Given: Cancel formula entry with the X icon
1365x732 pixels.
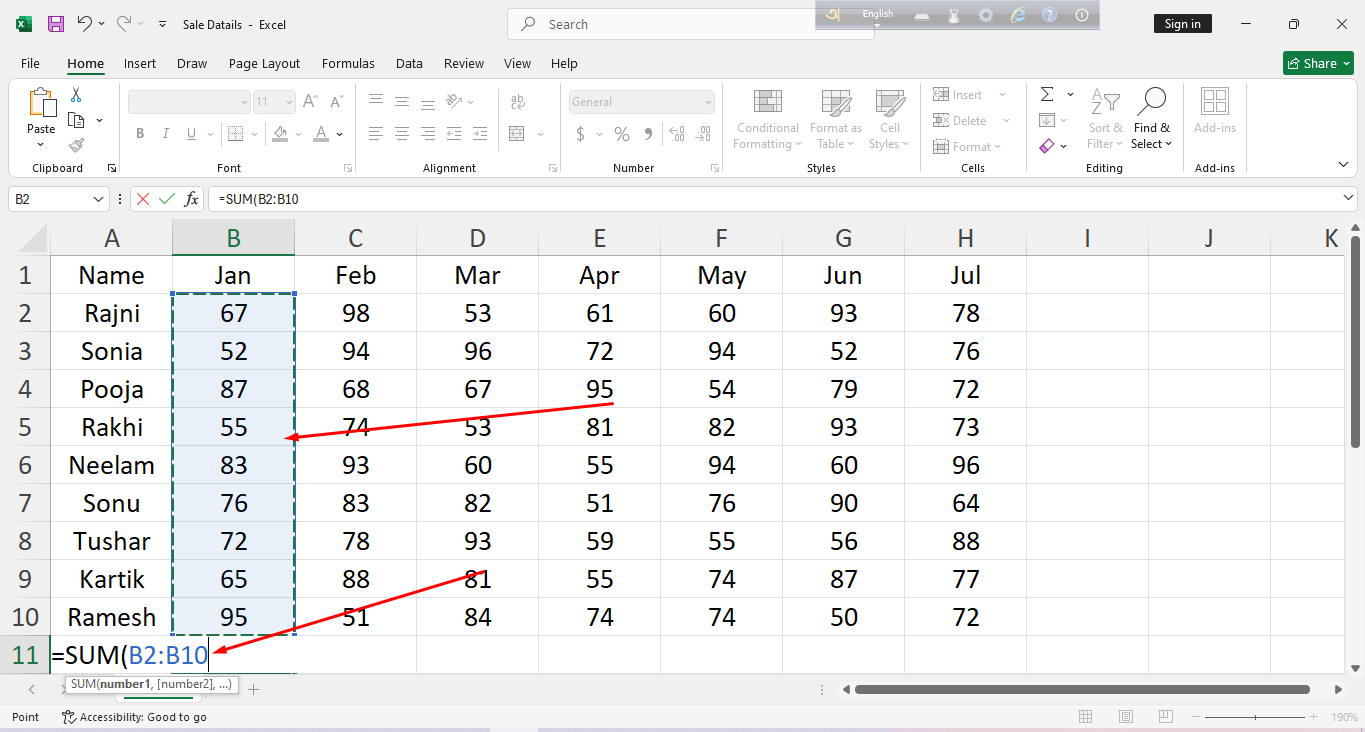Looking at the screenshot, I should click(143, 199).
